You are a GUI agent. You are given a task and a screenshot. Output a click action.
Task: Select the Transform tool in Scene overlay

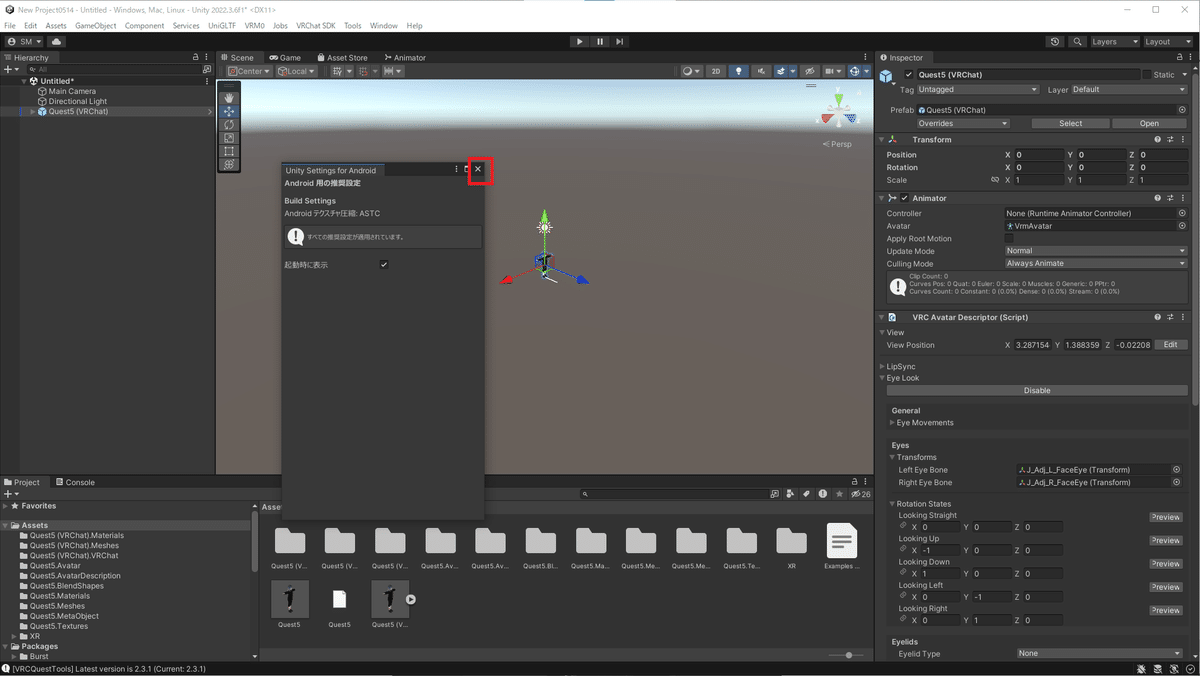(x=229, y=164)
